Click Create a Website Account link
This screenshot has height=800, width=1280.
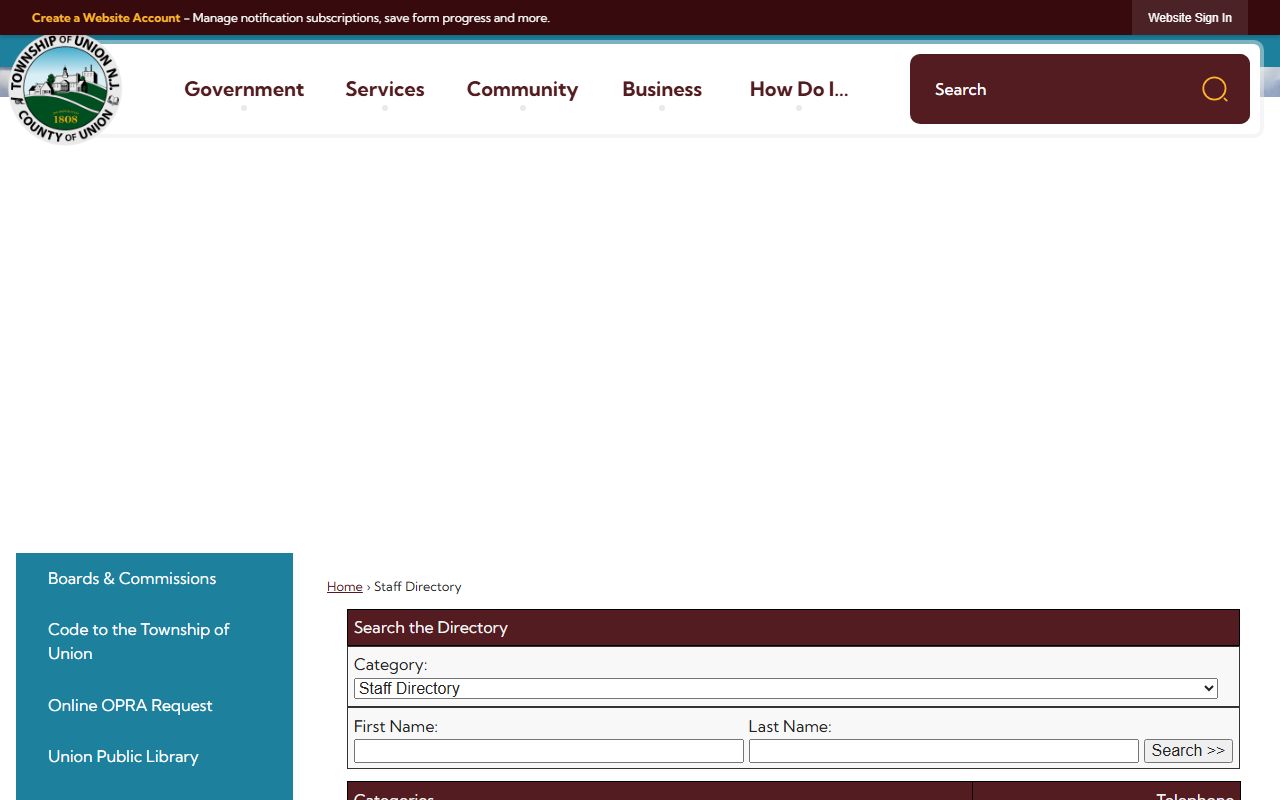click(x=106, y=18)
